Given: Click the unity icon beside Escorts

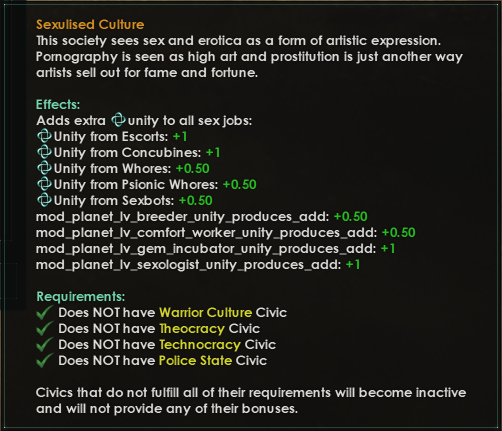Looking at the screenshot, I should 44,136.
